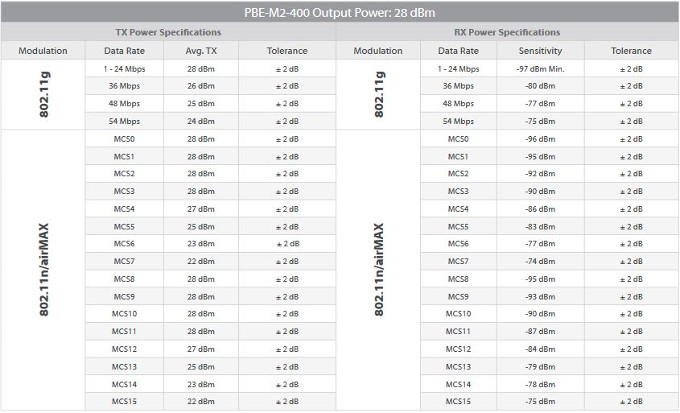
Task: Select the RX-side '802.11n/airMAX' label
Action: (x=379, y=270)
